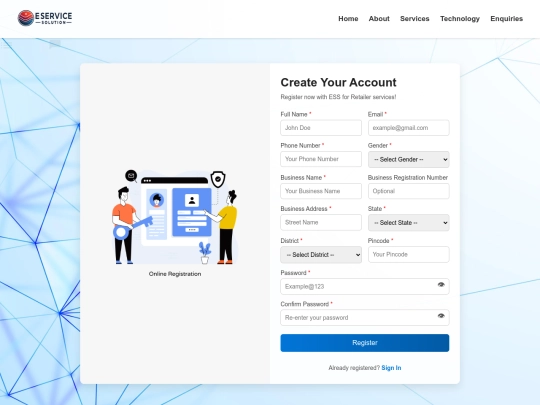The image size is (540, 405).
Task: Click the Business Name input
Action: pos(321,191)
